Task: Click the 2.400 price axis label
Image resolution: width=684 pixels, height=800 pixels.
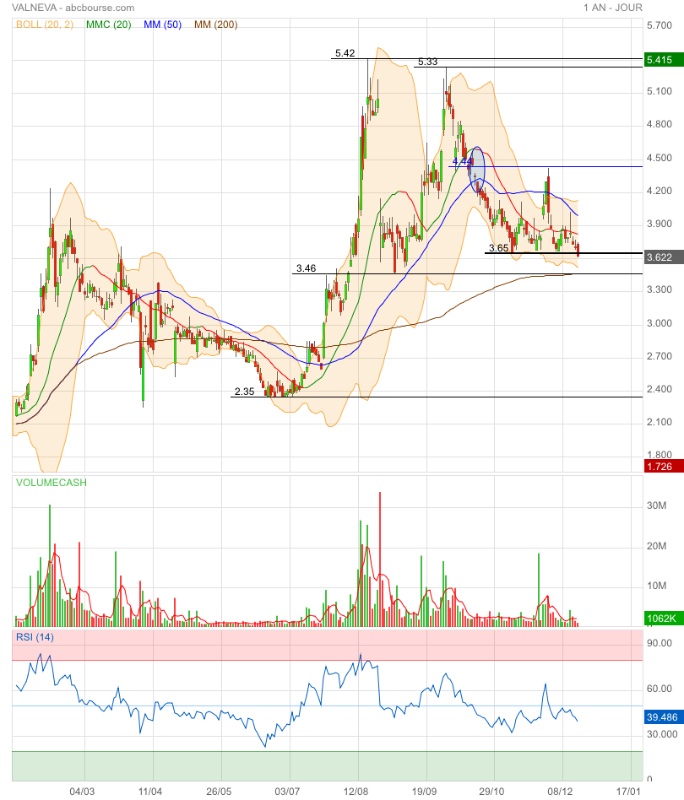Action: tap(660, 389)
